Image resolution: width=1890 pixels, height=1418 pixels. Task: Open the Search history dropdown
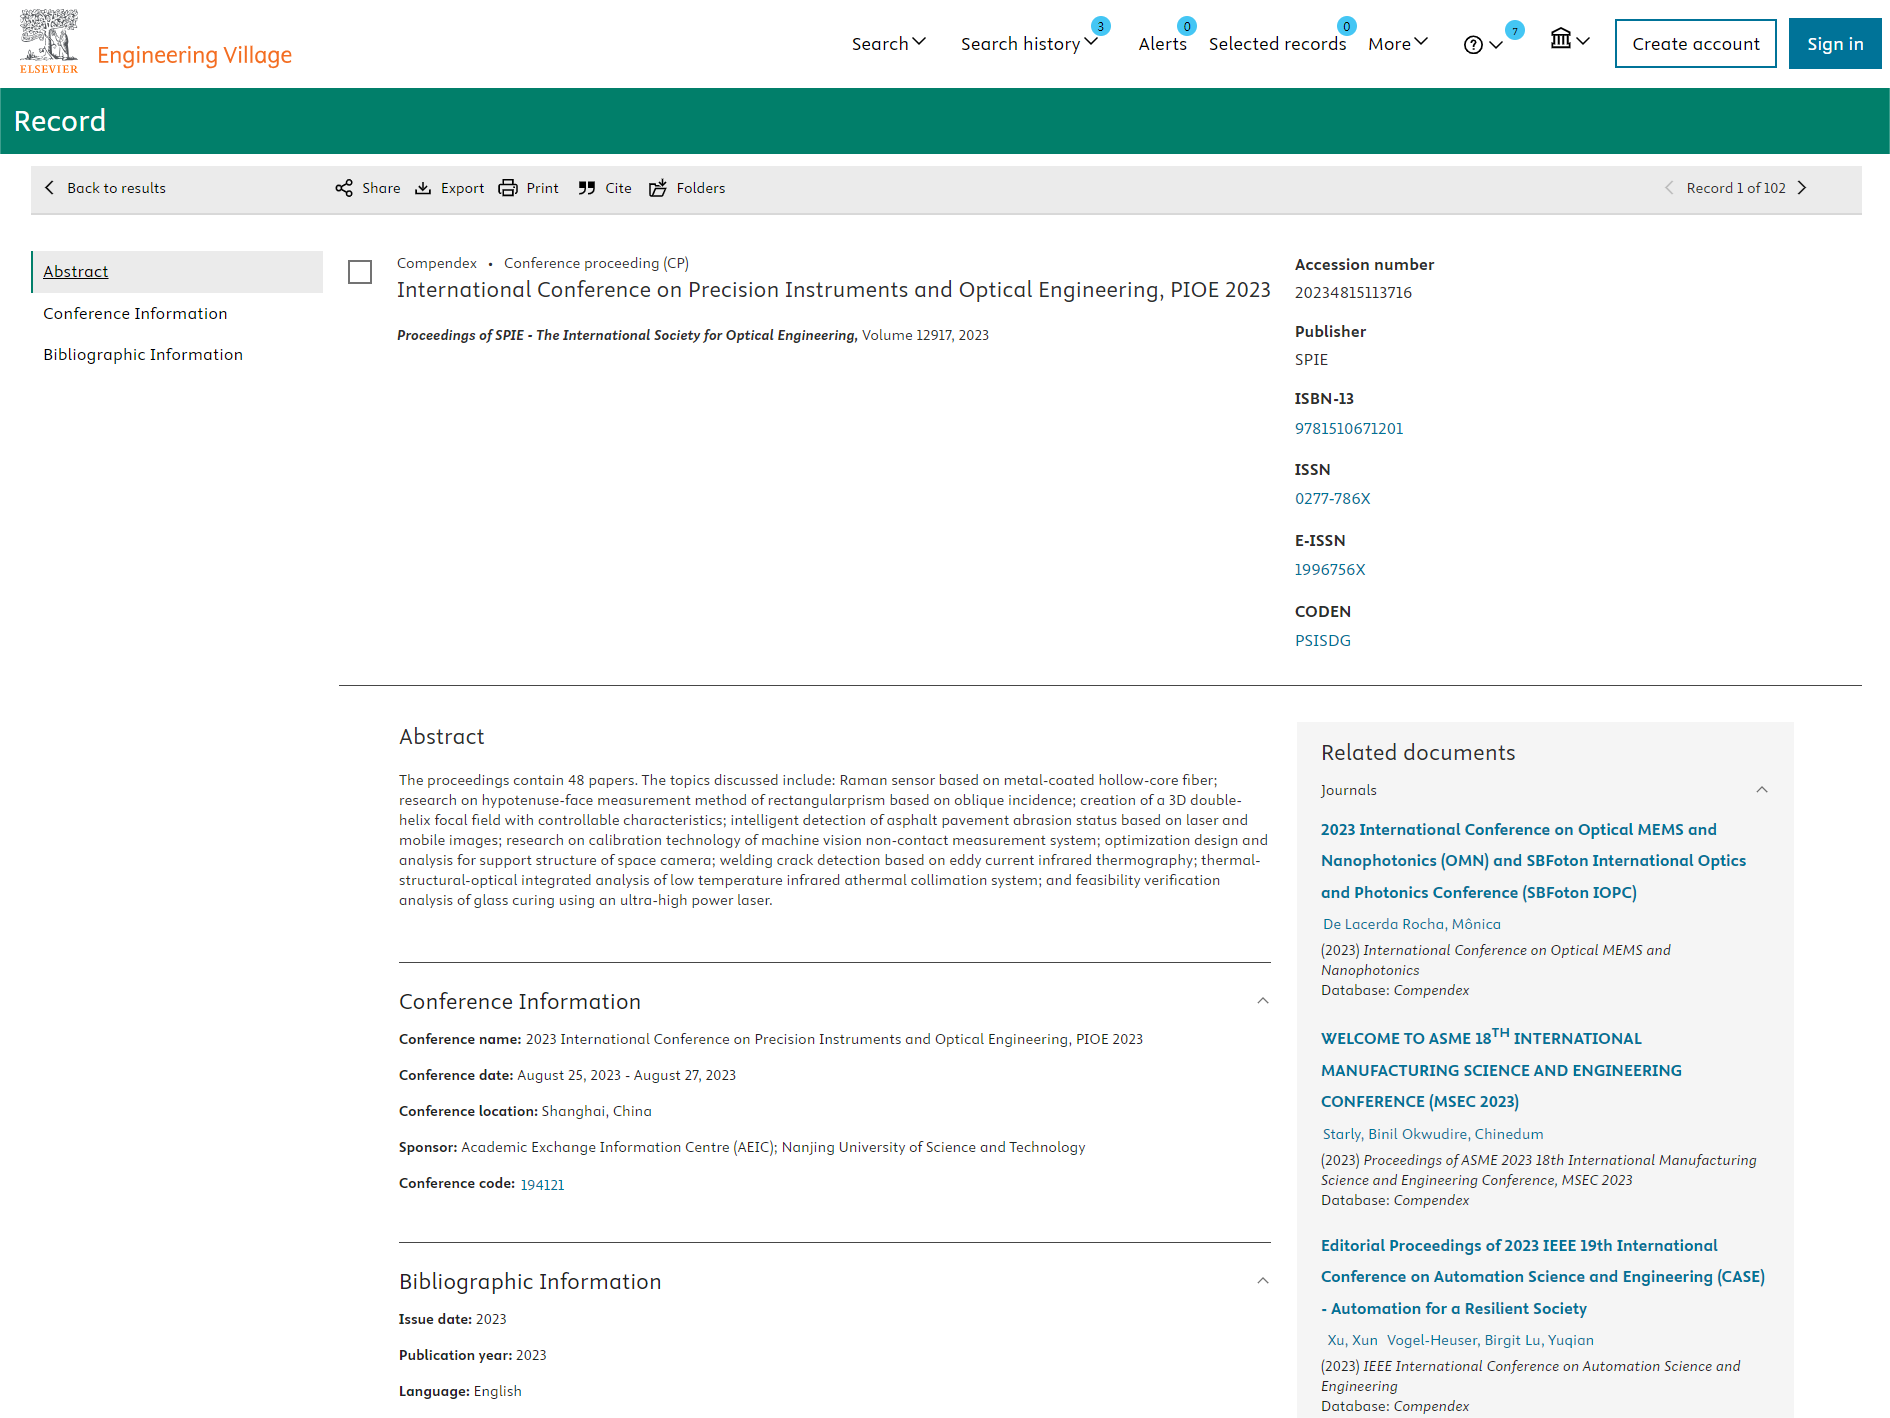point(1029,43)
